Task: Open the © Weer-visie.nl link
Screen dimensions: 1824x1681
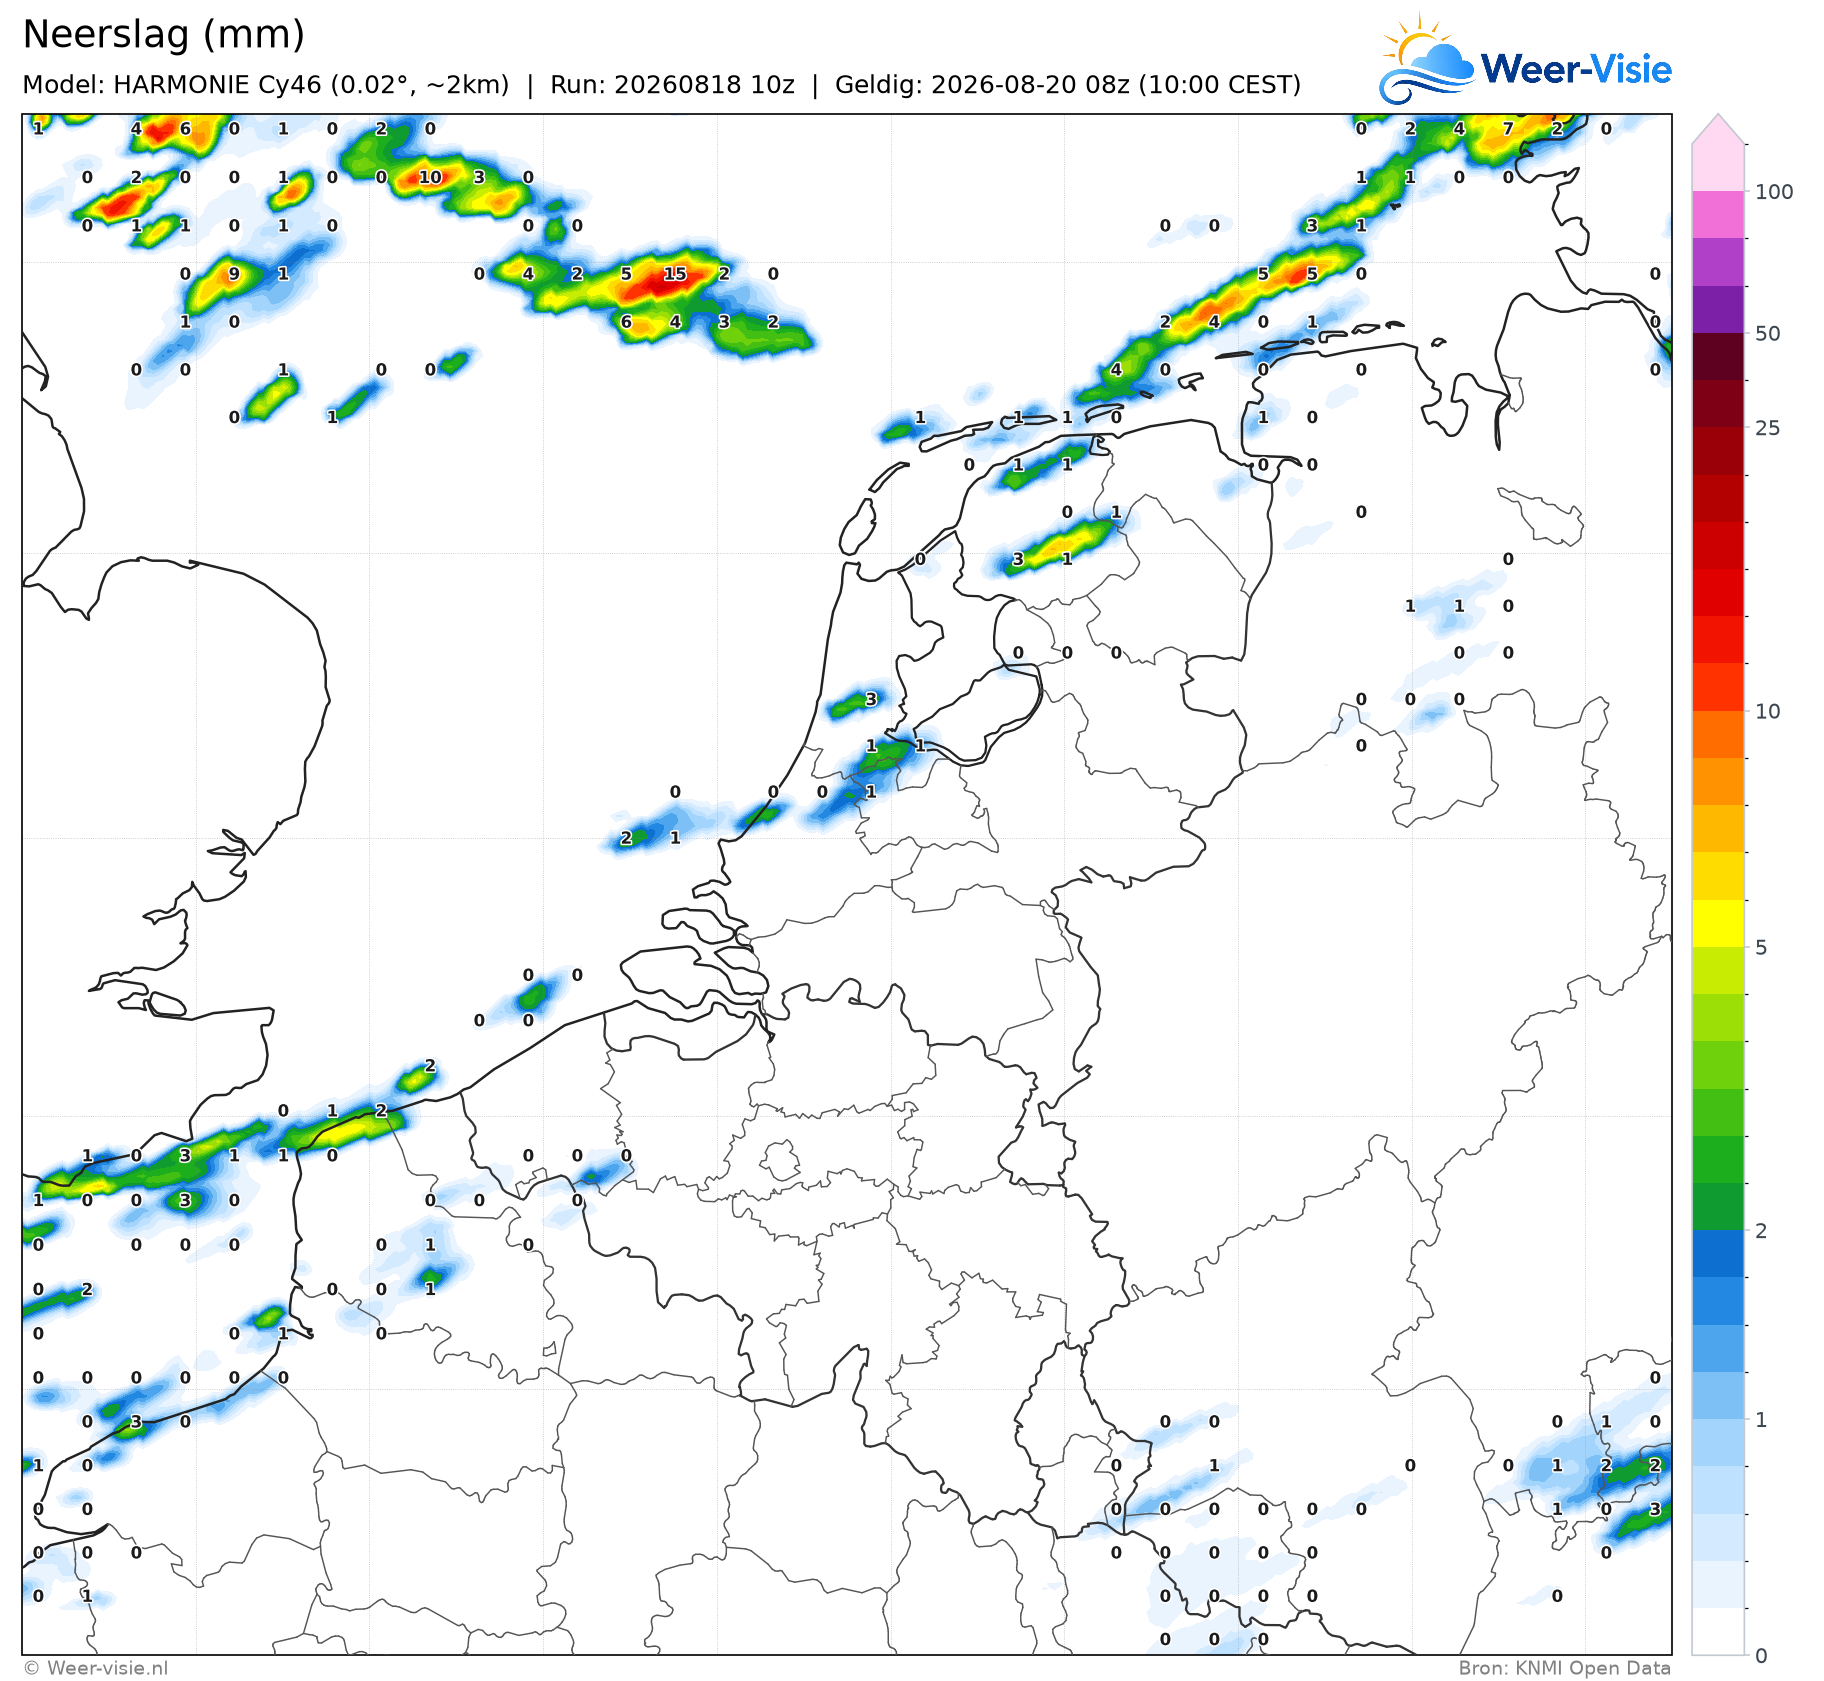Action: pos(96,1668)
